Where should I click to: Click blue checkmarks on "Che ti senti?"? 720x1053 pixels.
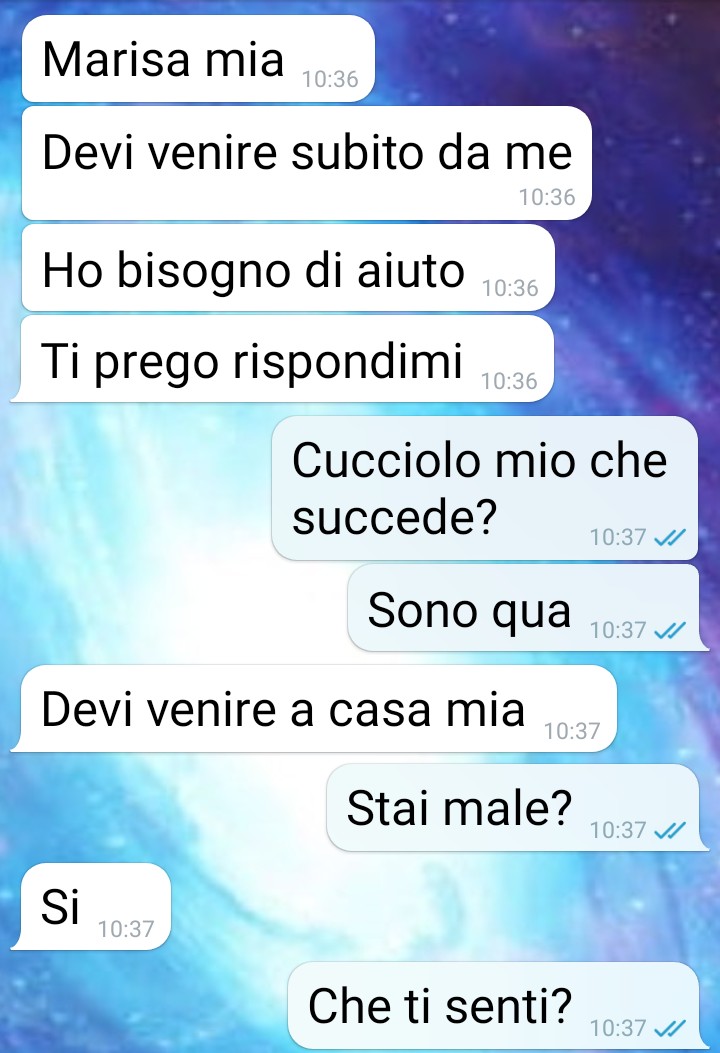670,1027
